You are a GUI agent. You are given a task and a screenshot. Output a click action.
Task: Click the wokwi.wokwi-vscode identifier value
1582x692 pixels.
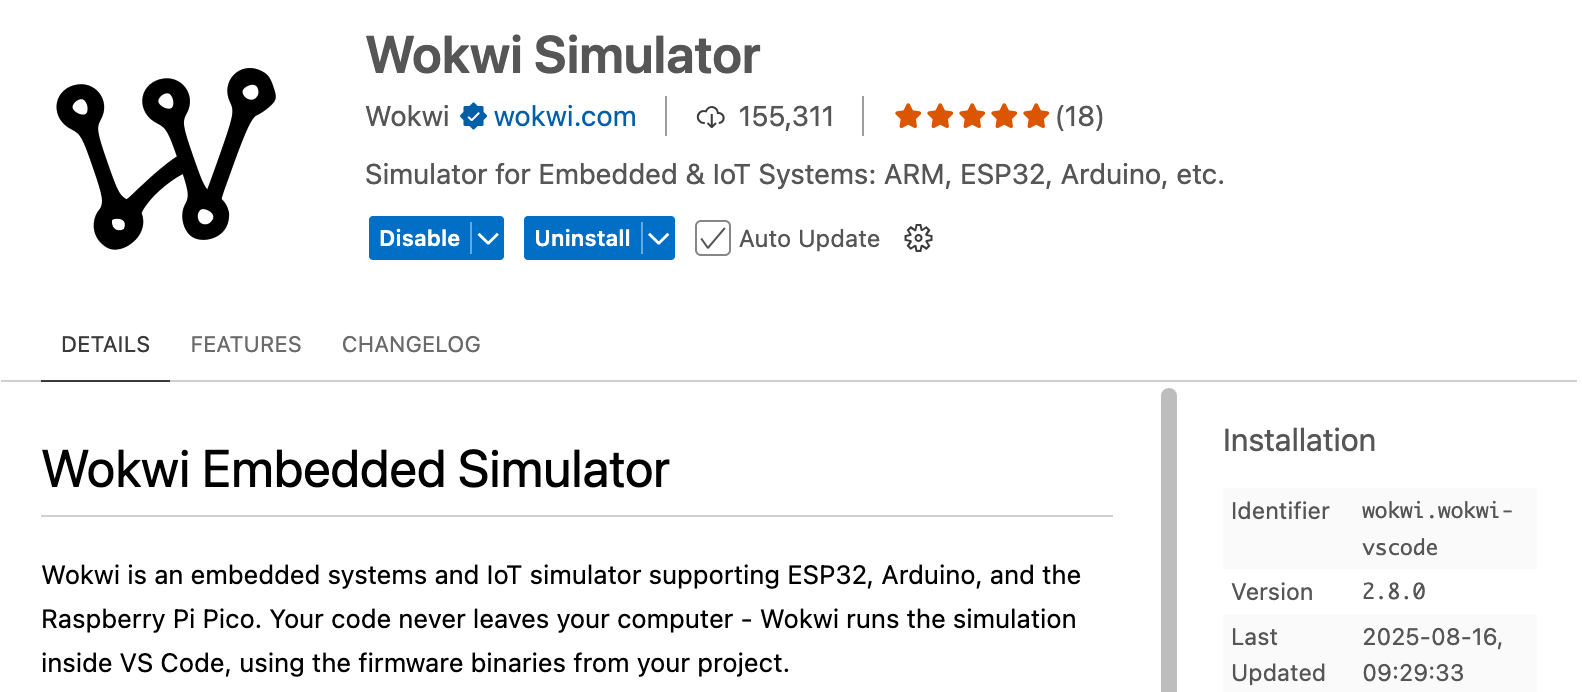pyautogui.click(x=1436, y=528)
